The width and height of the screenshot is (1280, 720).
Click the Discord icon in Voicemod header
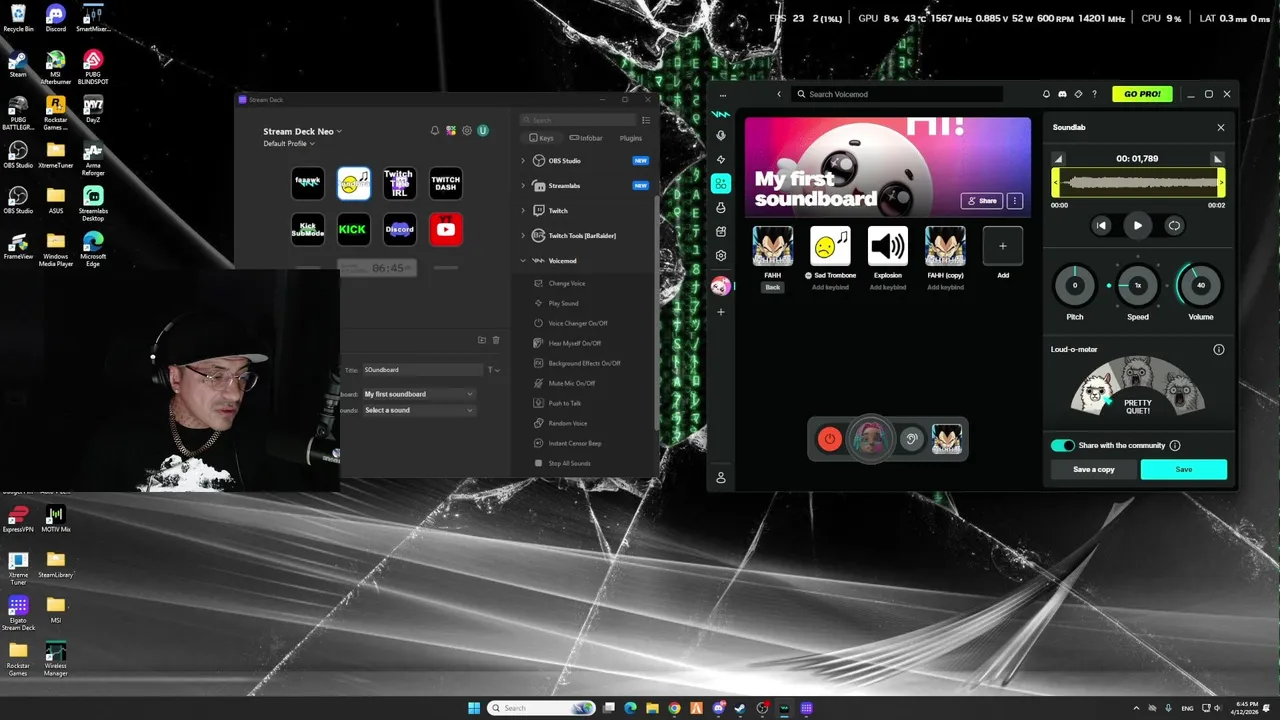[1062, 94]
